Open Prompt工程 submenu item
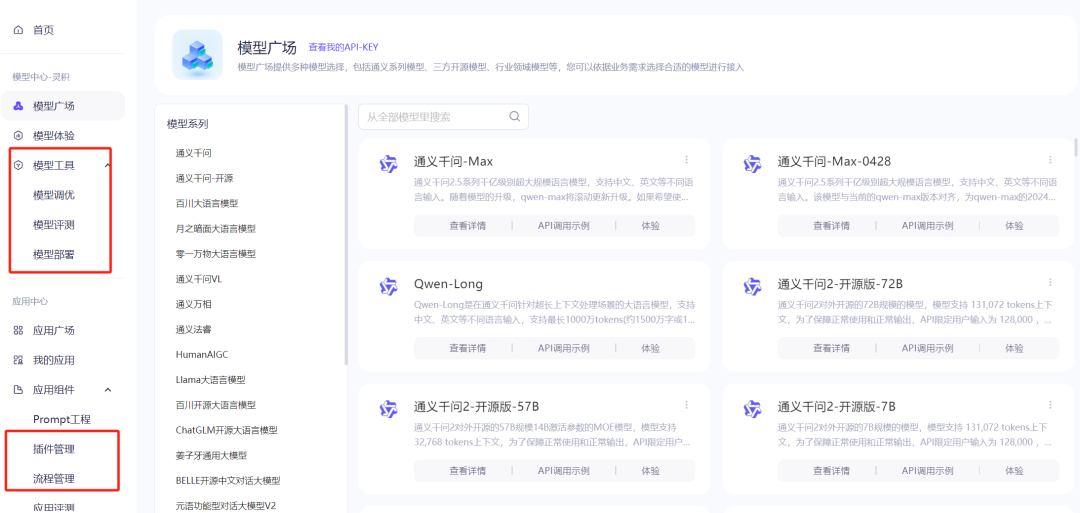1080x513 pixels. [x=62, y=419]
